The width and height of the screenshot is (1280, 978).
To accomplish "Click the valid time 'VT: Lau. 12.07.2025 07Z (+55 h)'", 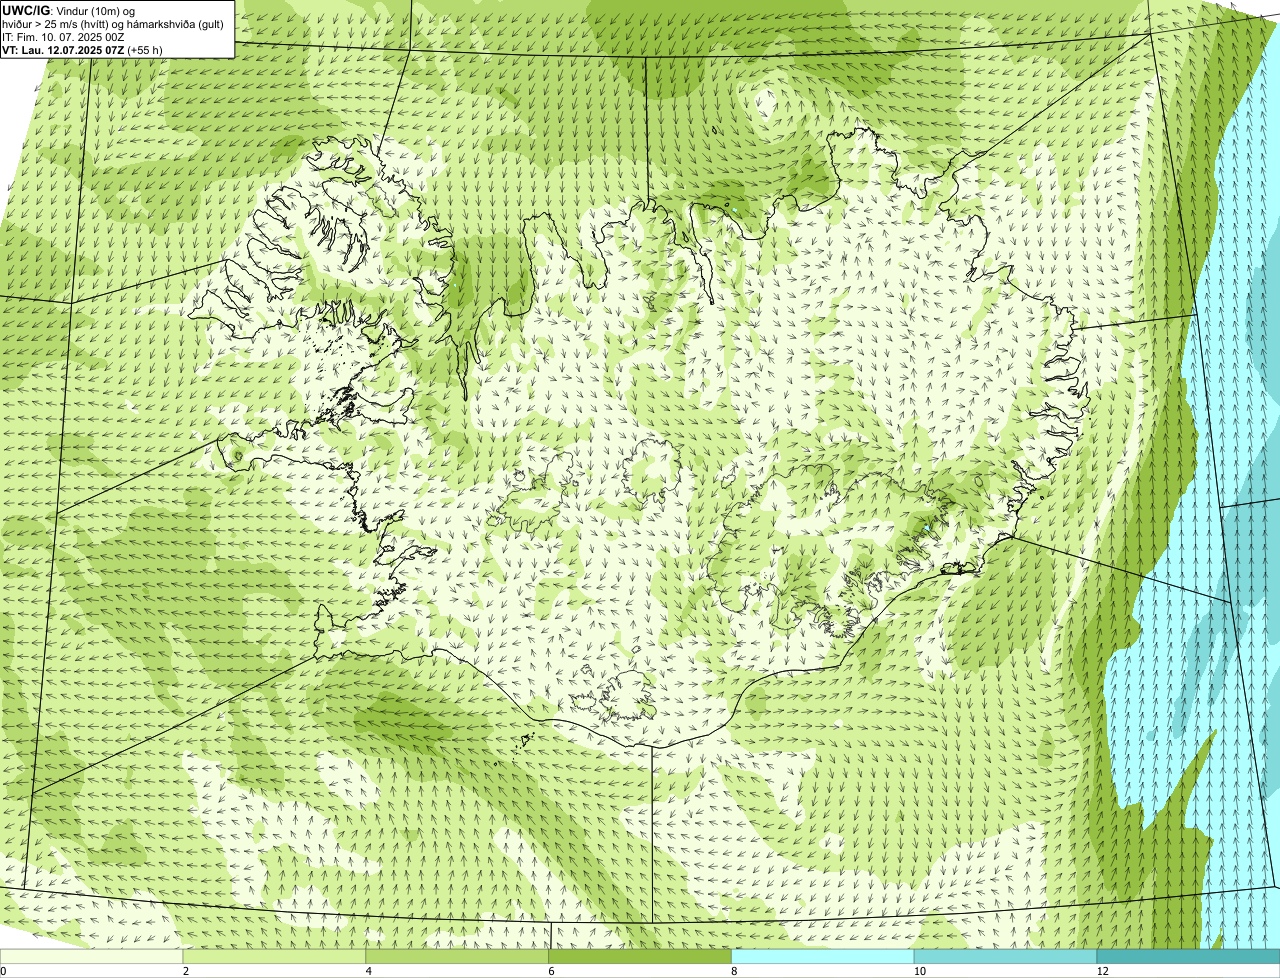I will [x=83, y=49].
